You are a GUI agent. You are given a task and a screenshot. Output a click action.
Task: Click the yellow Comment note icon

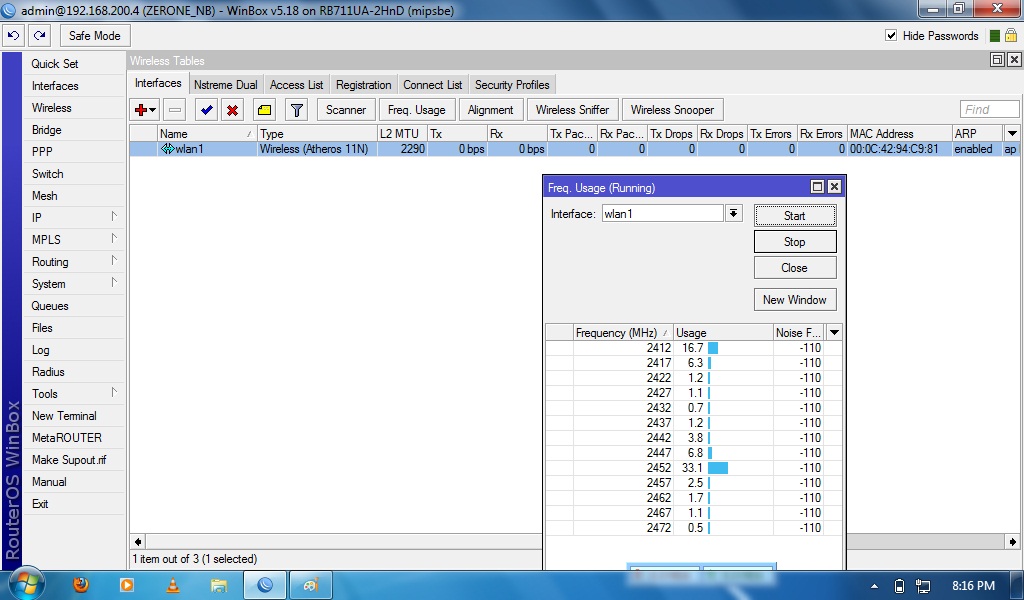[x=264, y=110]
